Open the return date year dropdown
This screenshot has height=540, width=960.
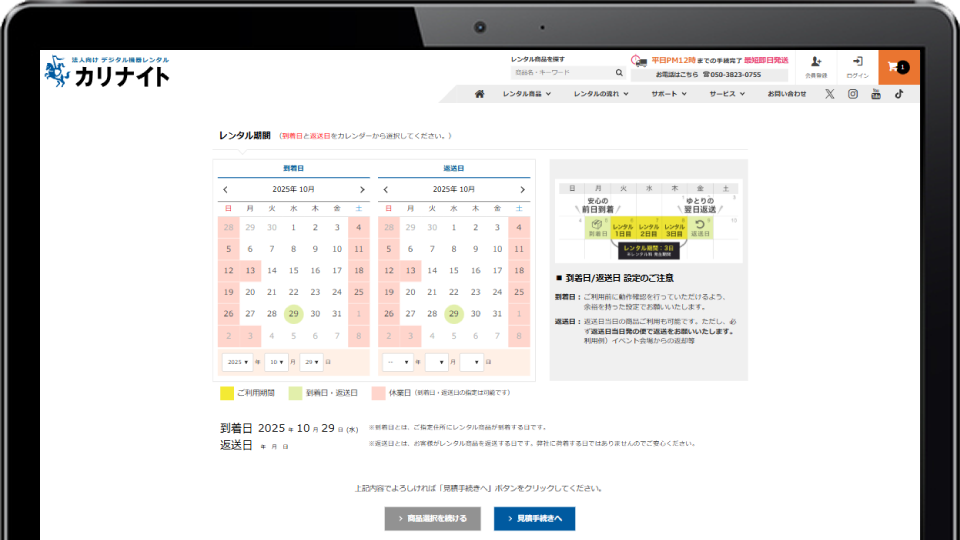(400, 362)
